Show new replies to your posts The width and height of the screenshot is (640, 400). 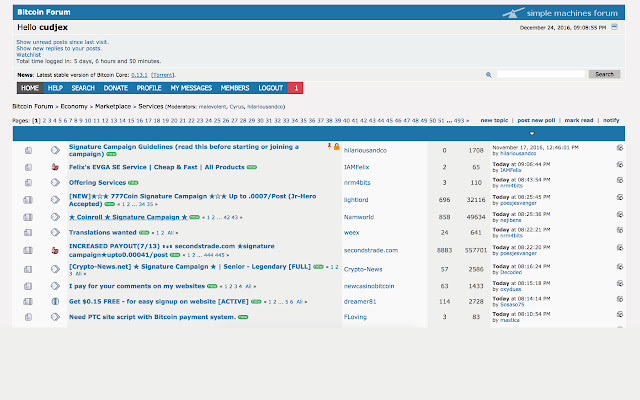(x=59, y=48)
